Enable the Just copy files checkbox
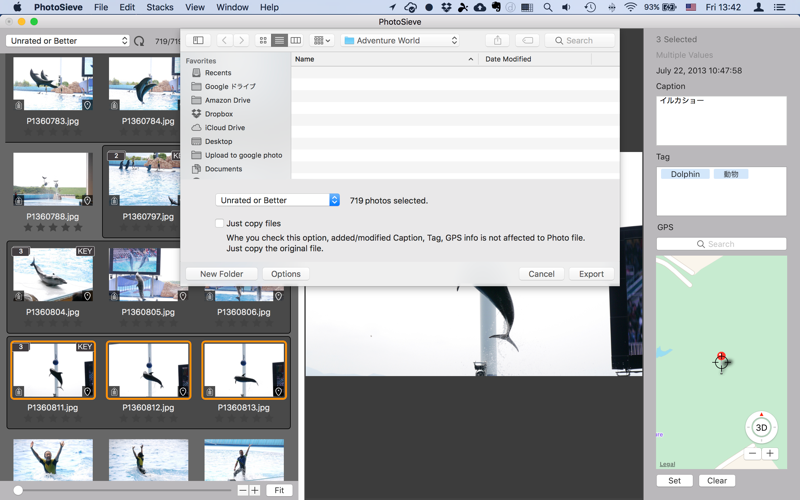The width and height of the screenshot is (800, 500). 219,224
